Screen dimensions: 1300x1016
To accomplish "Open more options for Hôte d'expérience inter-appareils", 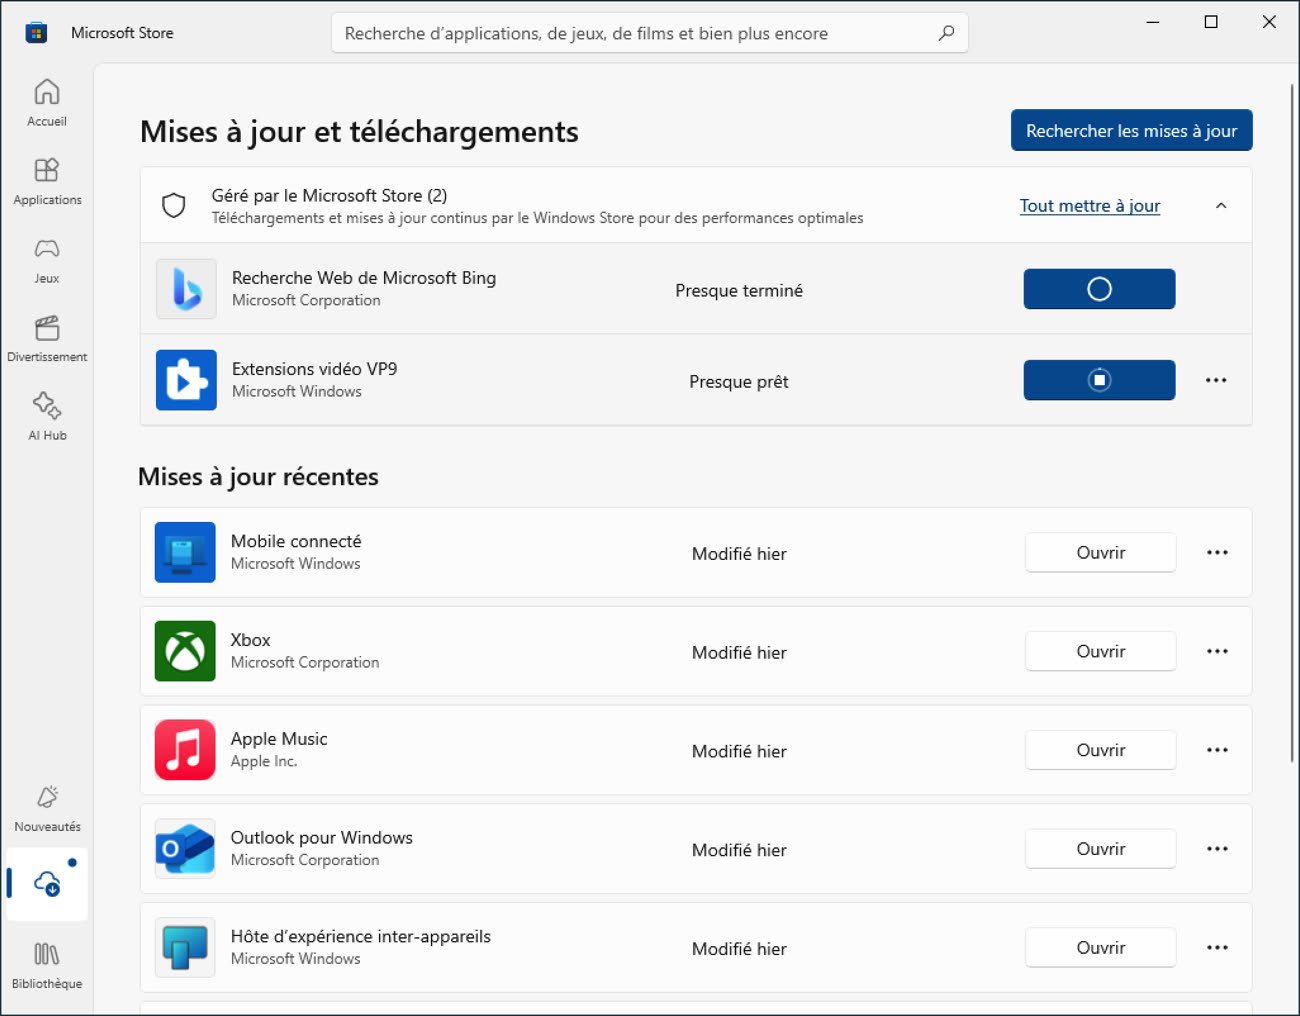I will pyautogui.click(x=1217, y=947).
